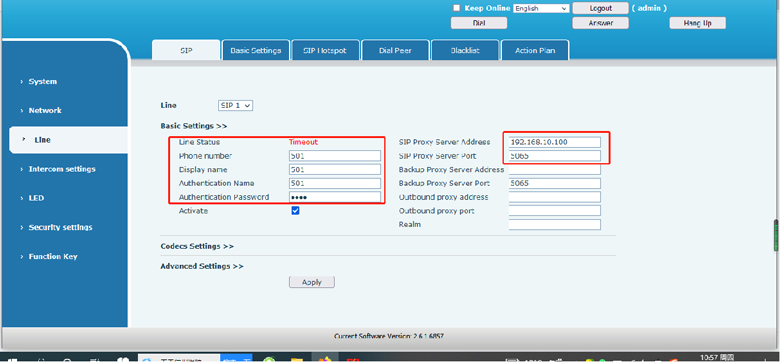780x363 pixels.
Task: Open the Action Plan tab
Action: [535, 50]
